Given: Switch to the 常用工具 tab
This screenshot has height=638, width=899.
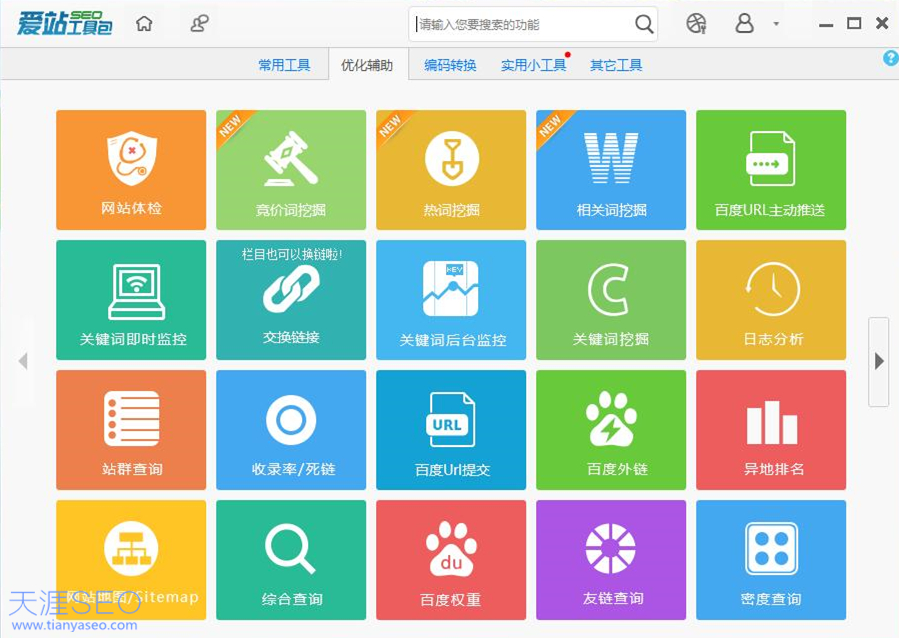Looking at the screenshot, I should point(284,65).
